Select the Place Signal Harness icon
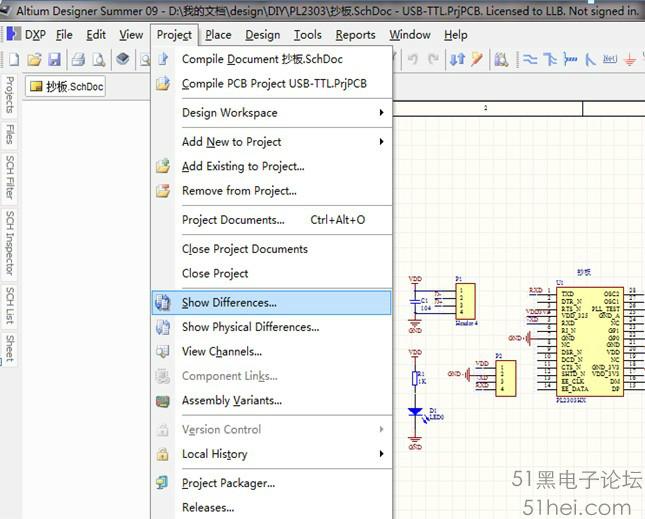Image resolution: width=645 pixels, height=519 pixels. click(570, 60)
